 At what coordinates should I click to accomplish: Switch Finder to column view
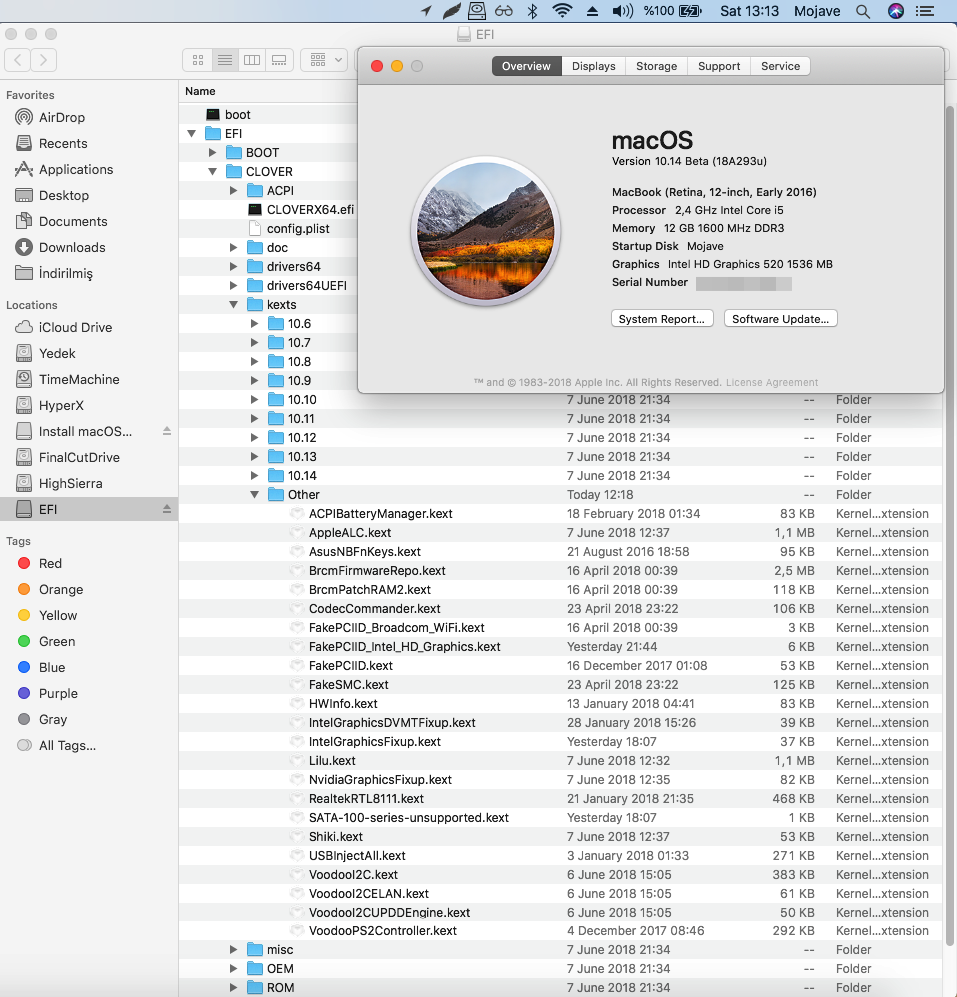pyautogui.click(x=252, y=60)
